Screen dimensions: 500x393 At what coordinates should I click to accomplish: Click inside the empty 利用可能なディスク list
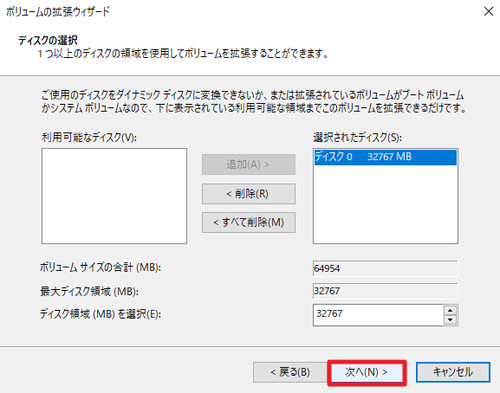114,196
